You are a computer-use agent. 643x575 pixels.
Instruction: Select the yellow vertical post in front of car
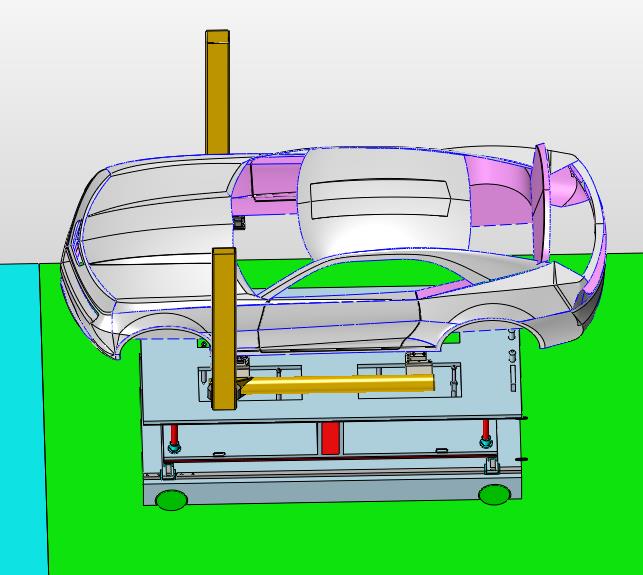(x=224, y=329)
